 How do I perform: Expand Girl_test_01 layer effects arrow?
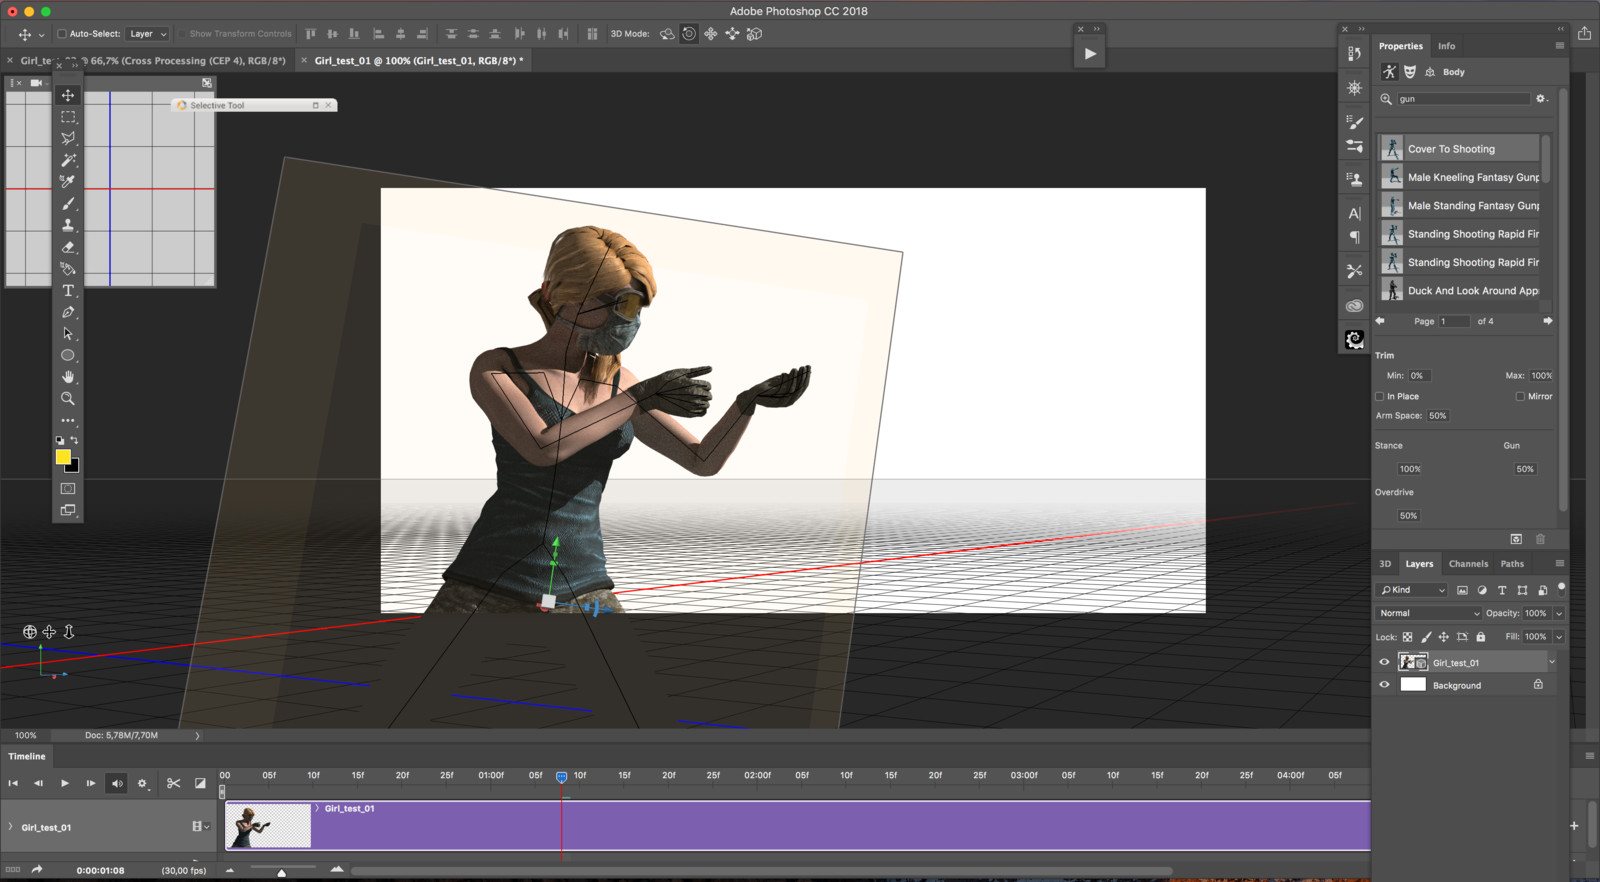[1552, 662]
